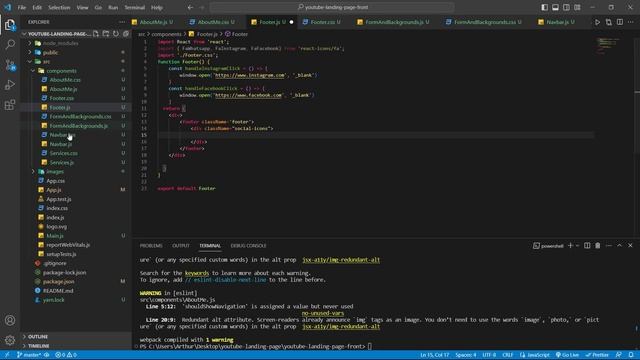The image size is (640, 360).
Task: Switch to the Output panel tab
Action: tap(181, 246)
